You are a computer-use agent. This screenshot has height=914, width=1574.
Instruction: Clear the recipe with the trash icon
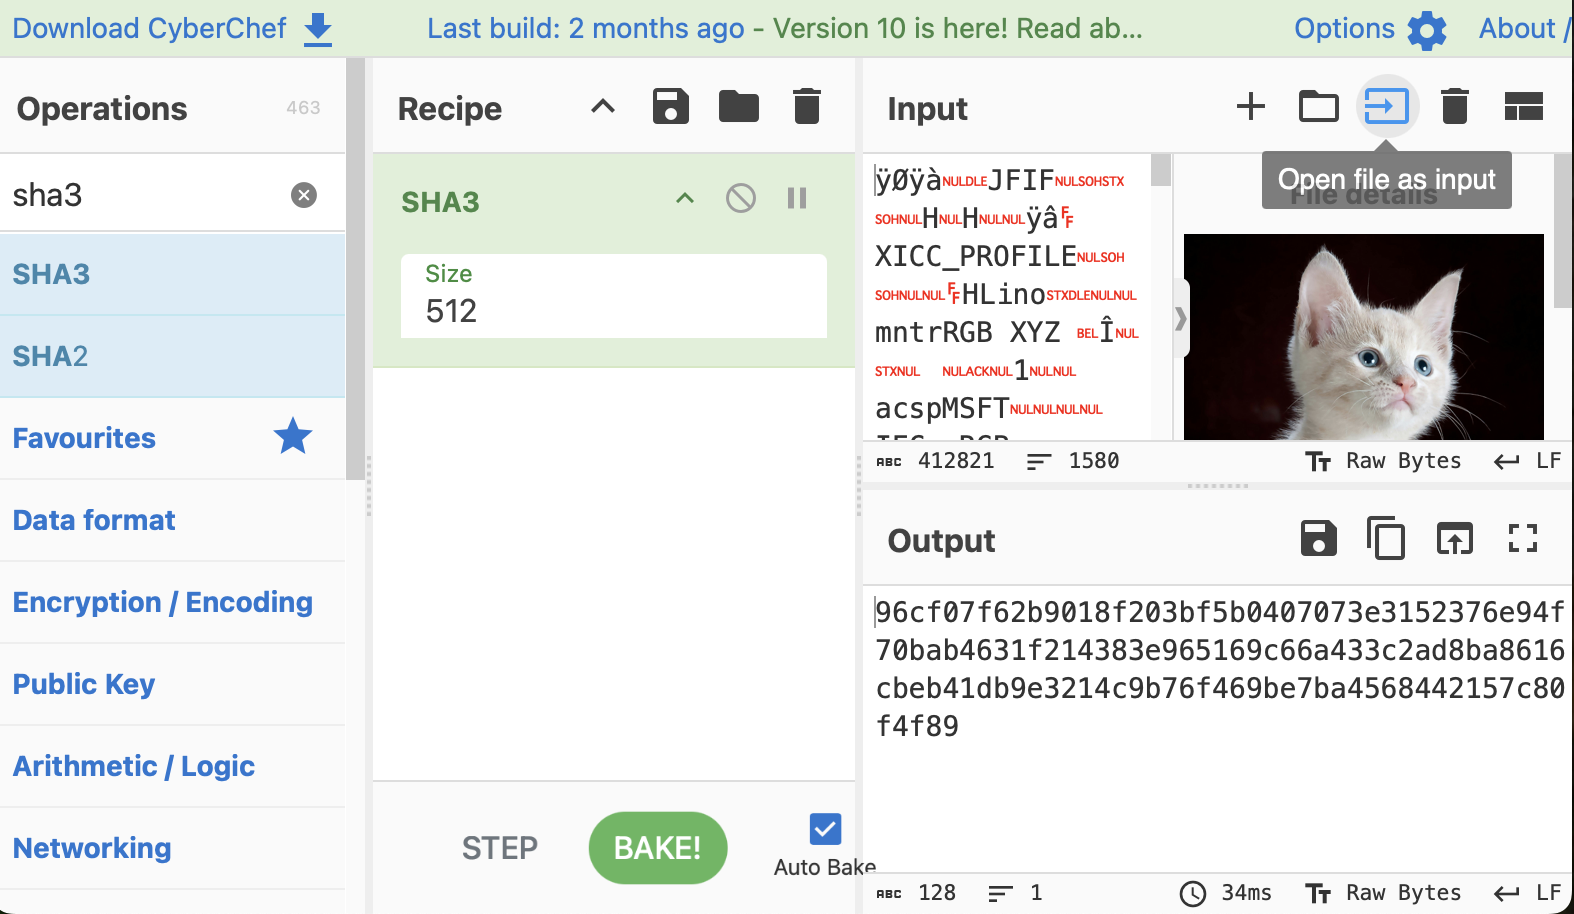(806, 106)
